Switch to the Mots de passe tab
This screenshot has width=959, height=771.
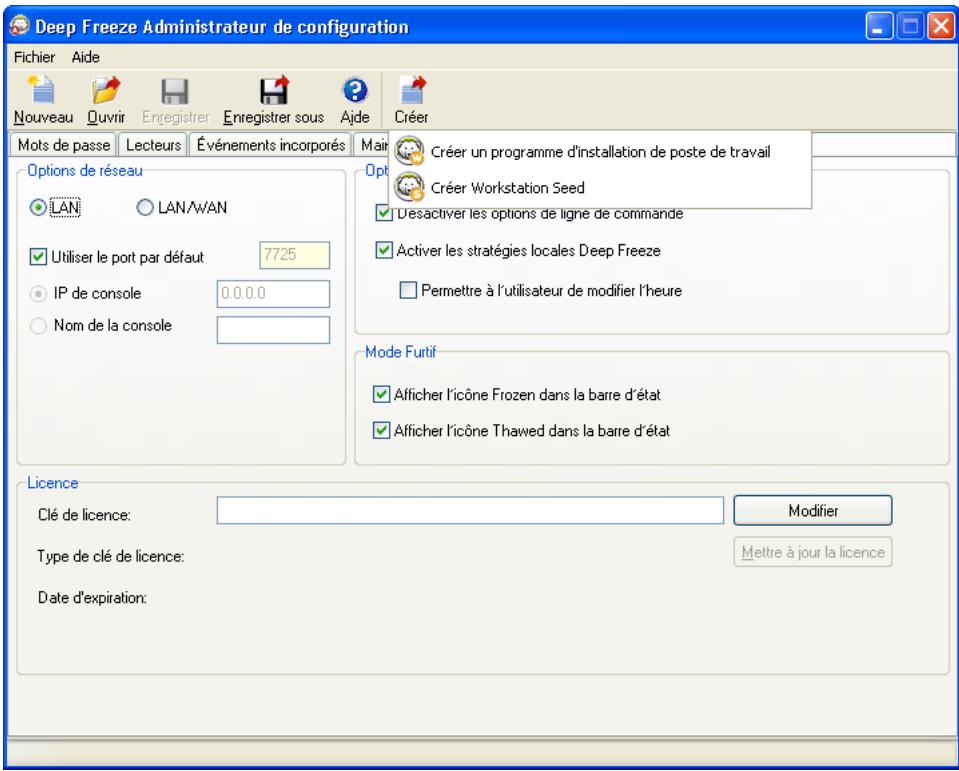(x=64, y=145)
